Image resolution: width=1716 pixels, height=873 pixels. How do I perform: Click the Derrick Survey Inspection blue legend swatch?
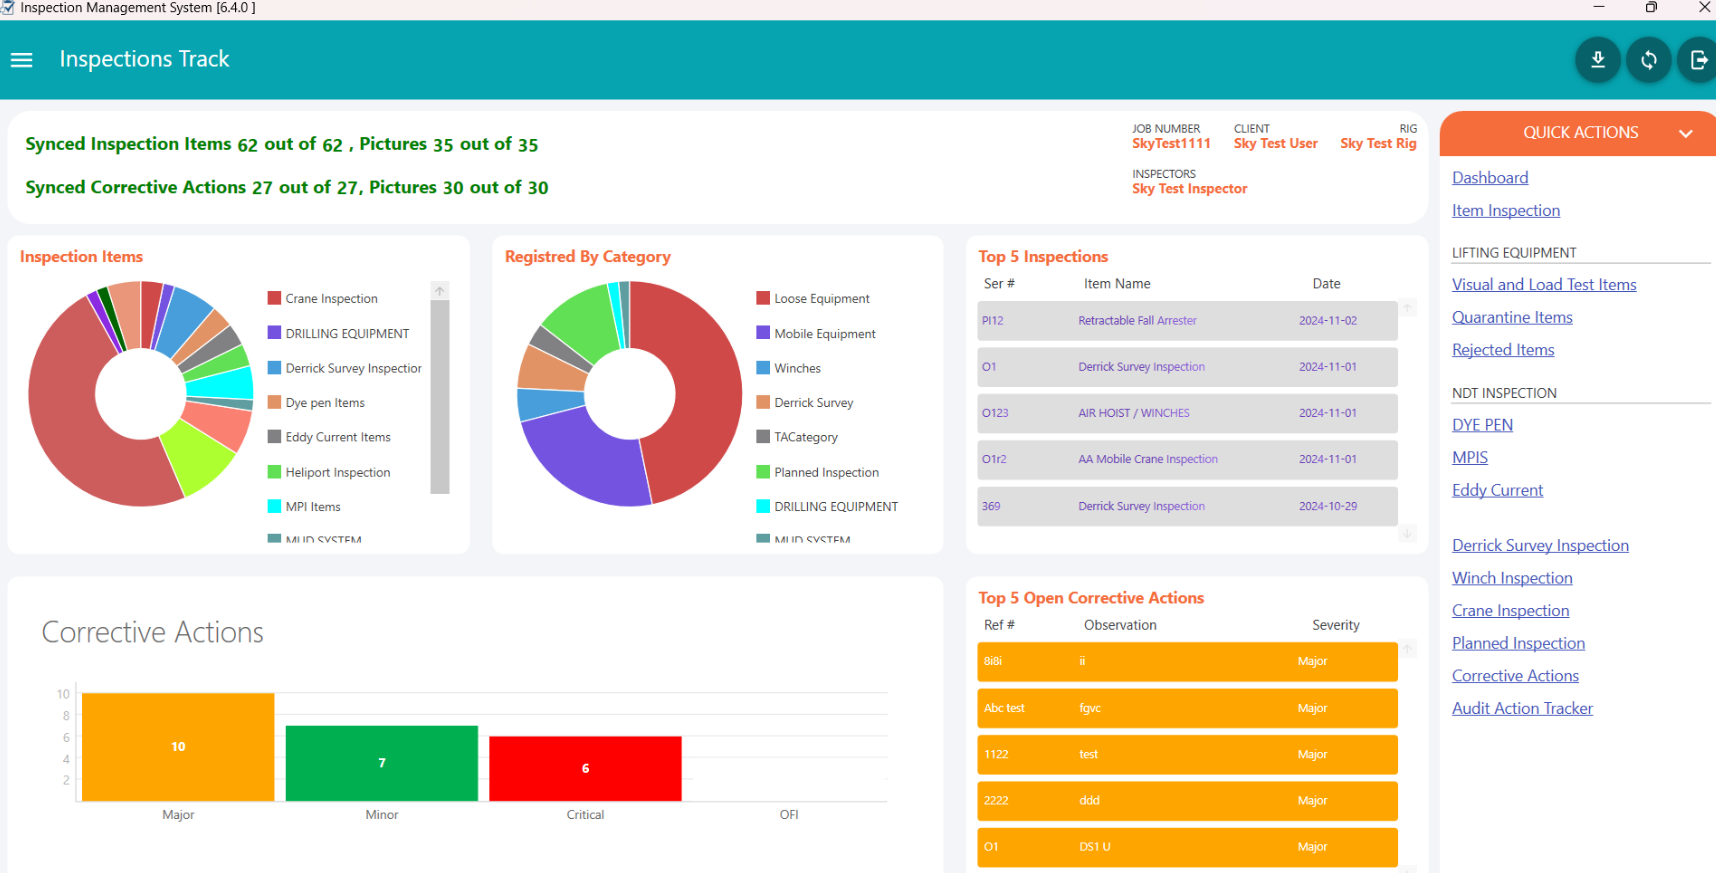tap(274, 368)
